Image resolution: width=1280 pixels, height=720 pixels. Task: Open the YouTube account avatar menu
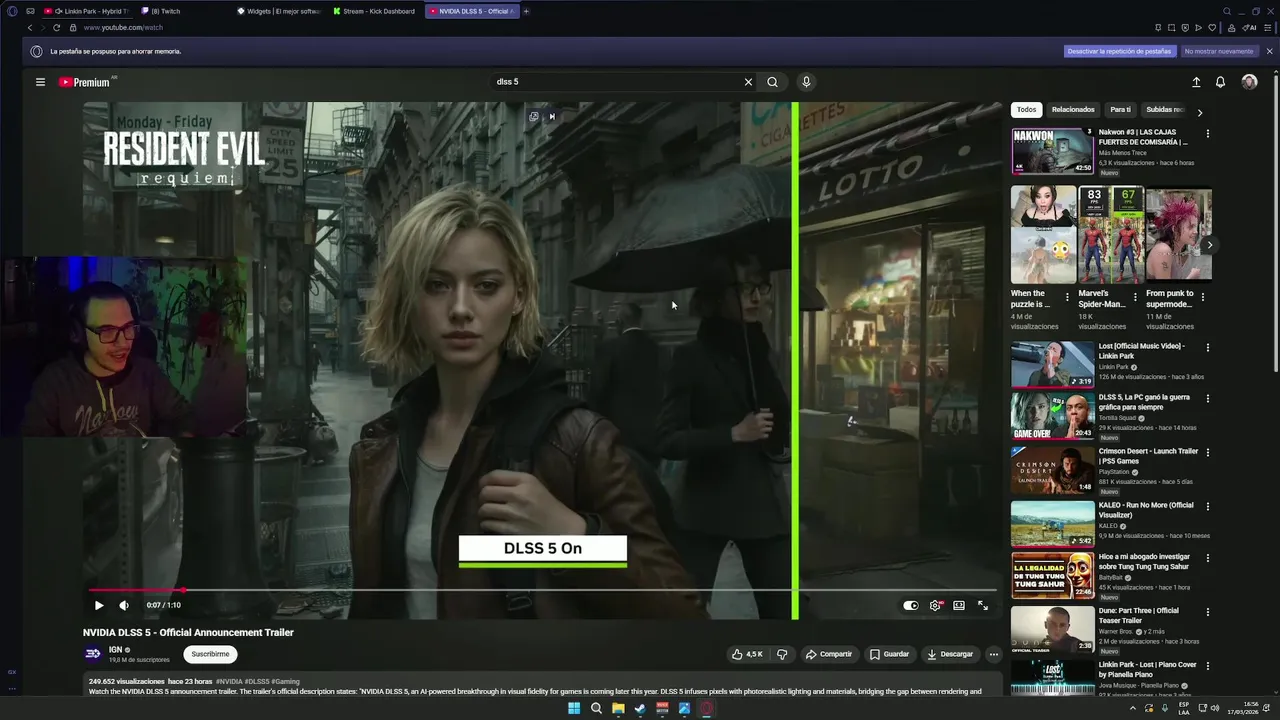pyautogui.click(x=1249, y=82)
